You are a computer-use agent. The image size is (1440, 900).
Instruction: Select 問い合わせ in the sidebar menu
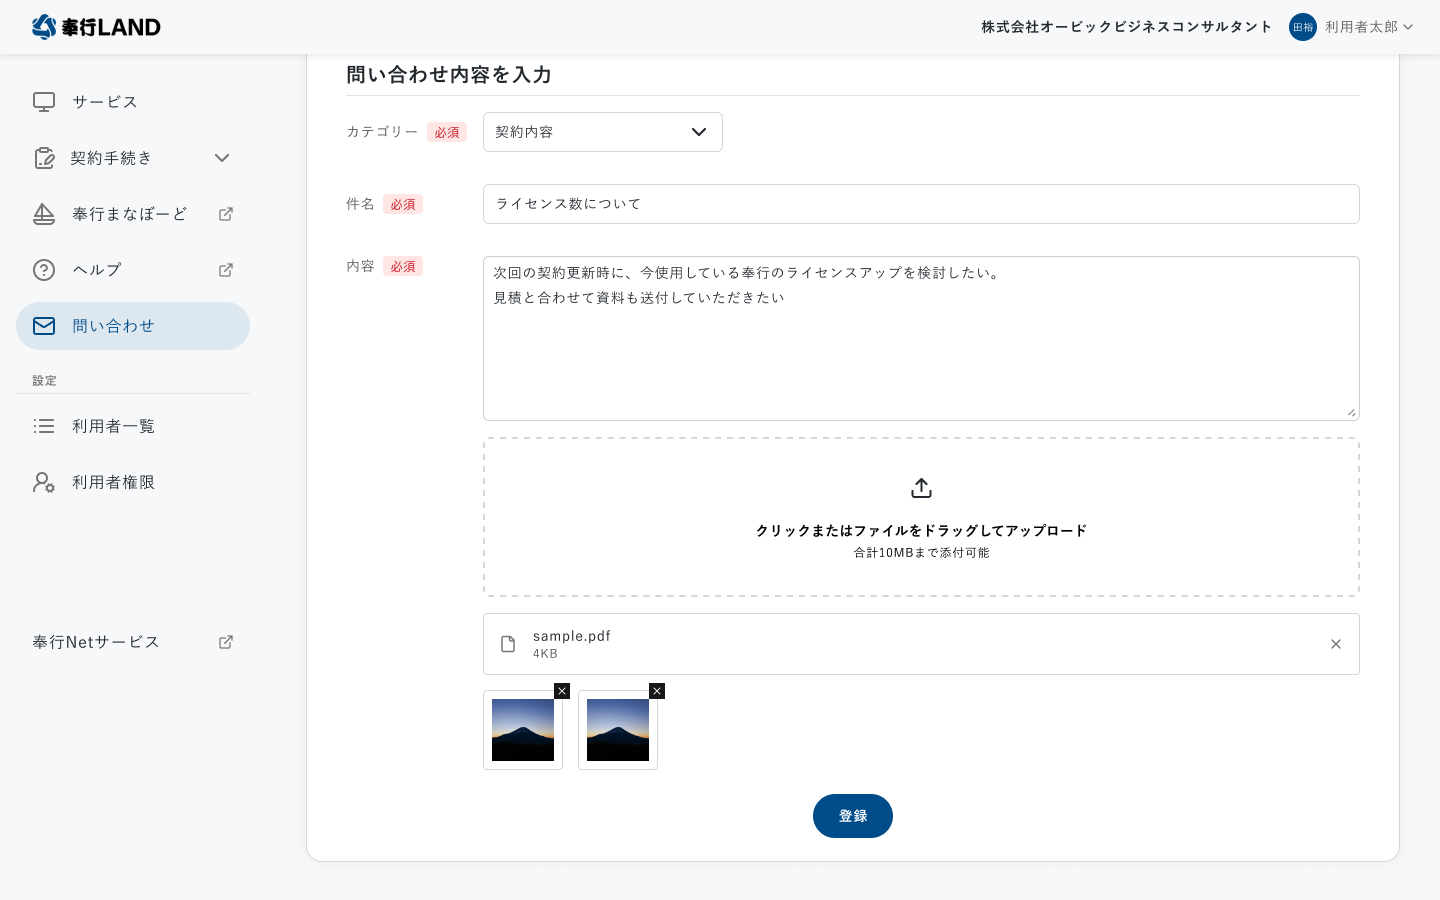click(112, 325)
